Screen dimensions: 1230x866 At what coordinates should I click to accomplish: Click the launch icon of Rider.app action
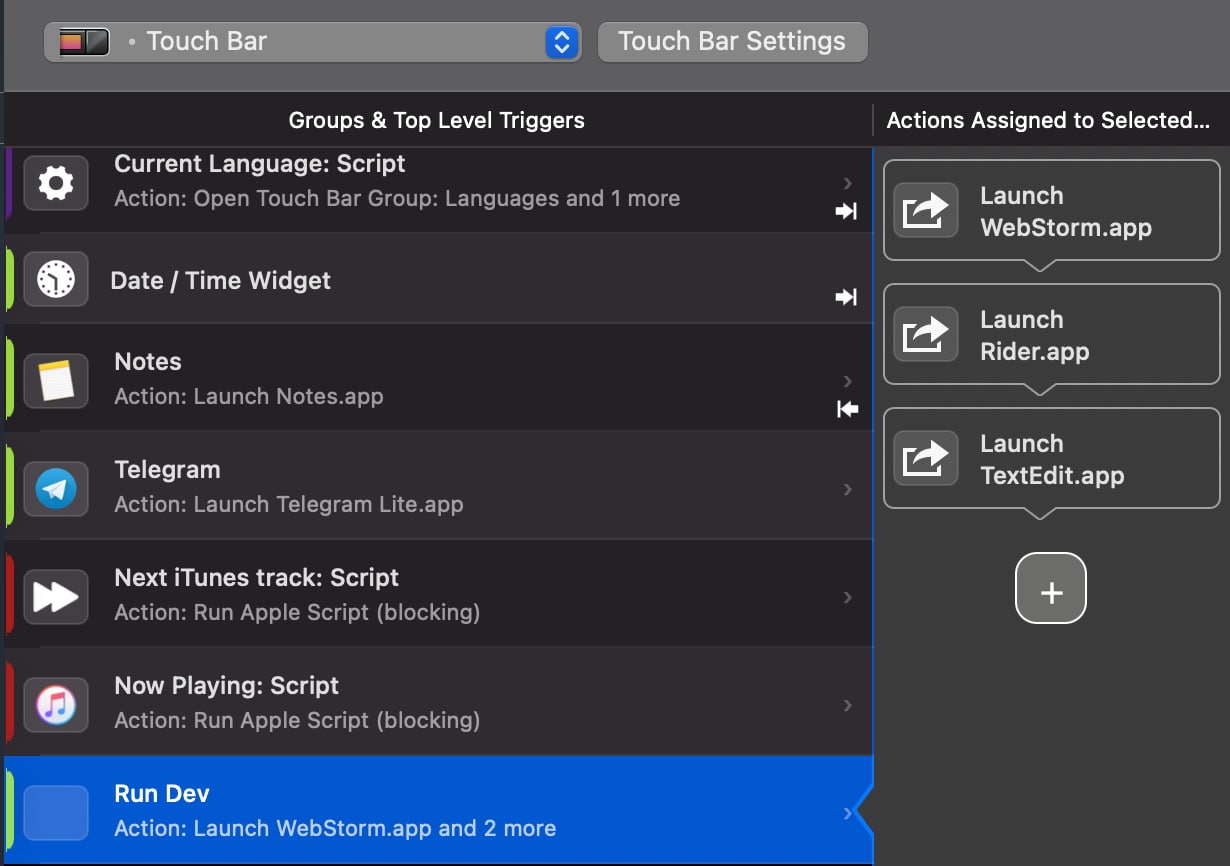click(x=925, y=334)
